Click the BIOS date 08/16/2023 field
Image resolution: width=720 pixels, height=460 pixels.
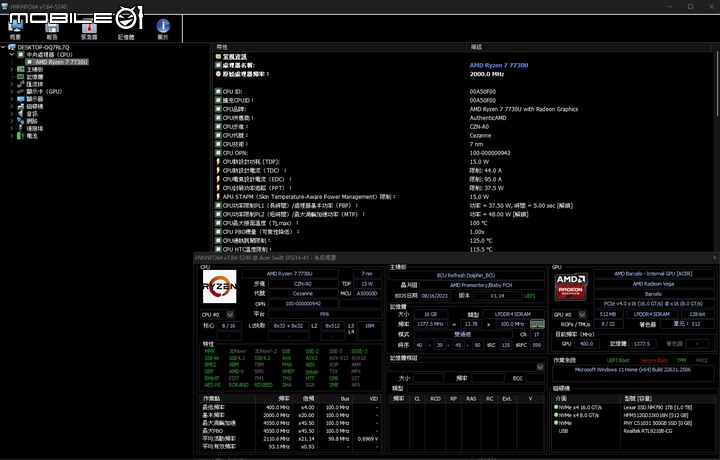click(x=434, y=296)
